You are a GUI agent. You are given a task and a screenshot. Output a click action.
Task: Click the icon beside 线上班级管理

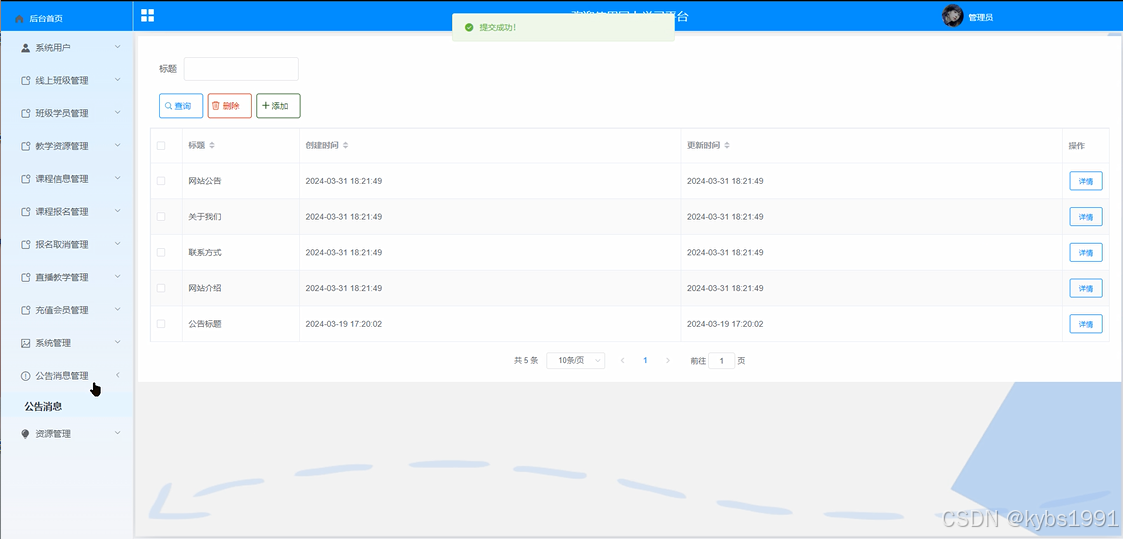26,81
